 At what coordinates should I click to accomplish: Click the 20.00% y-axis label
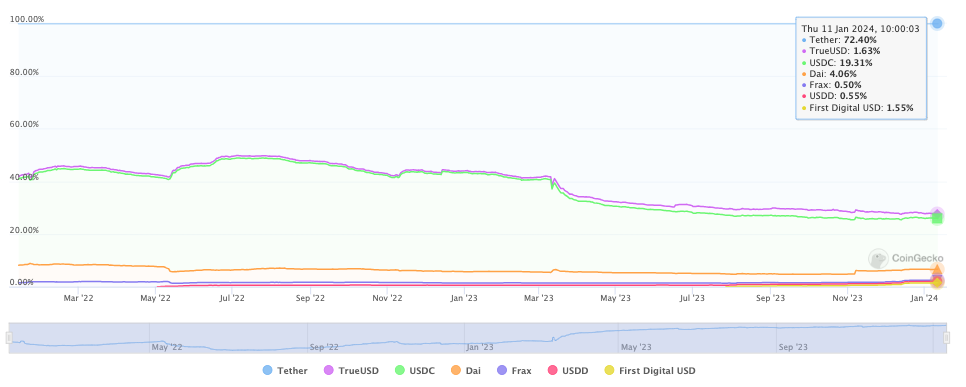coord(25,230)
